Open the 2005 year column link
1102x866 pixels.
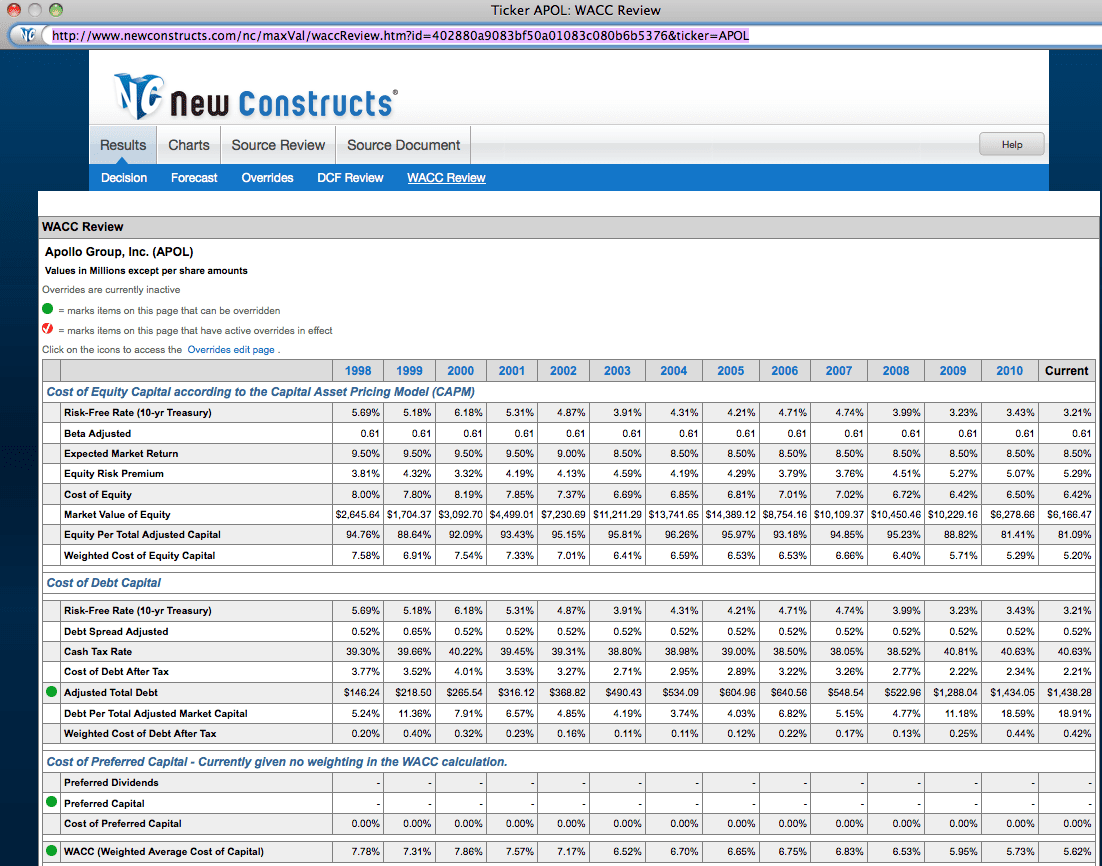click(x=730, y=370)
